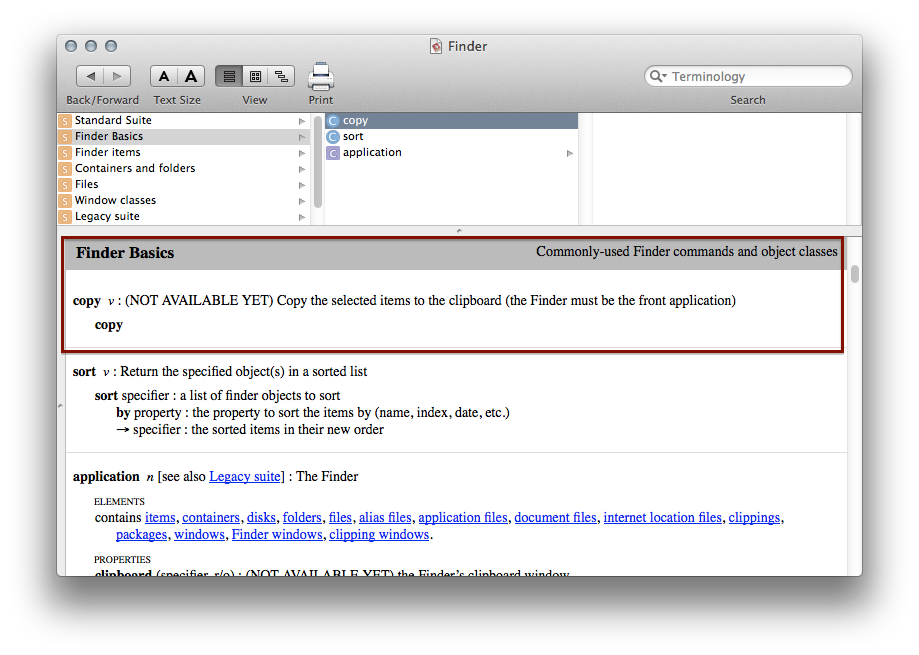The height and width of the screenshot is (655, 919).
Task: Click the Standard Suite orange S icon
Action: tap(65, 121)
